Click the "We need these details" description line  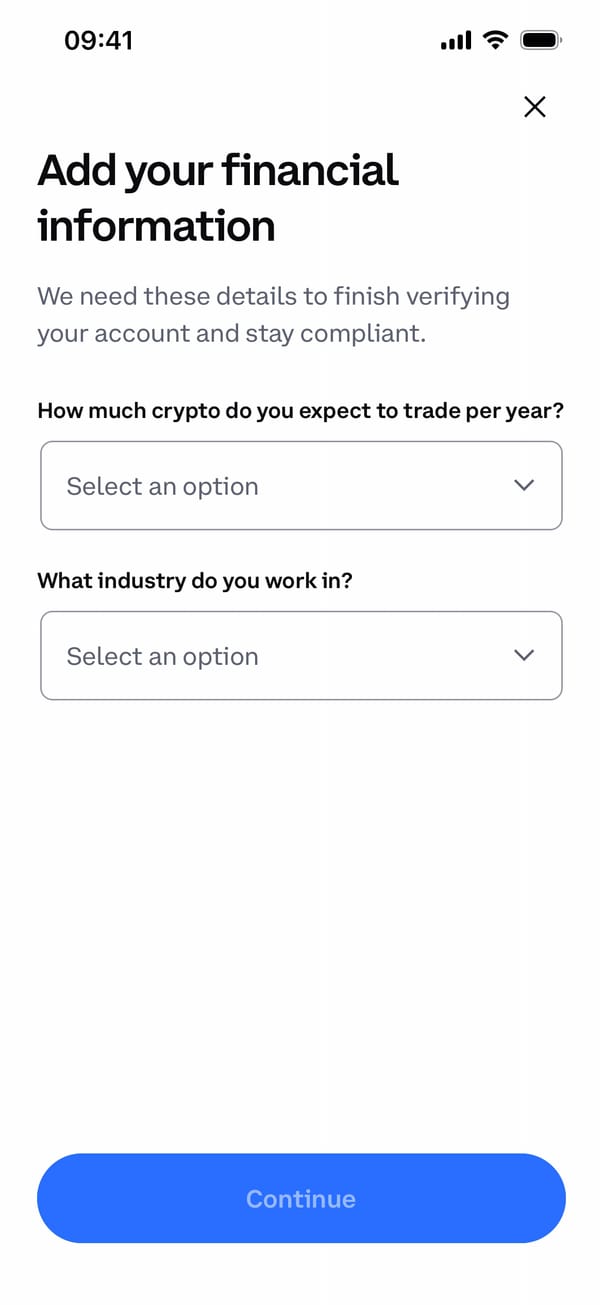coord(273,296)
